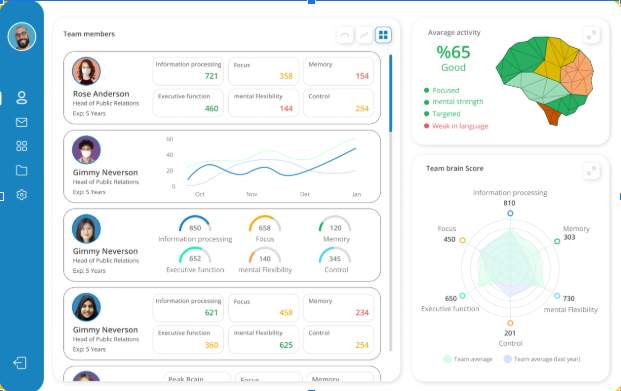Click the mental Flexibility 730 radar point
The width and height of the screenshot is (621, 391).
(x=557, y=296)
